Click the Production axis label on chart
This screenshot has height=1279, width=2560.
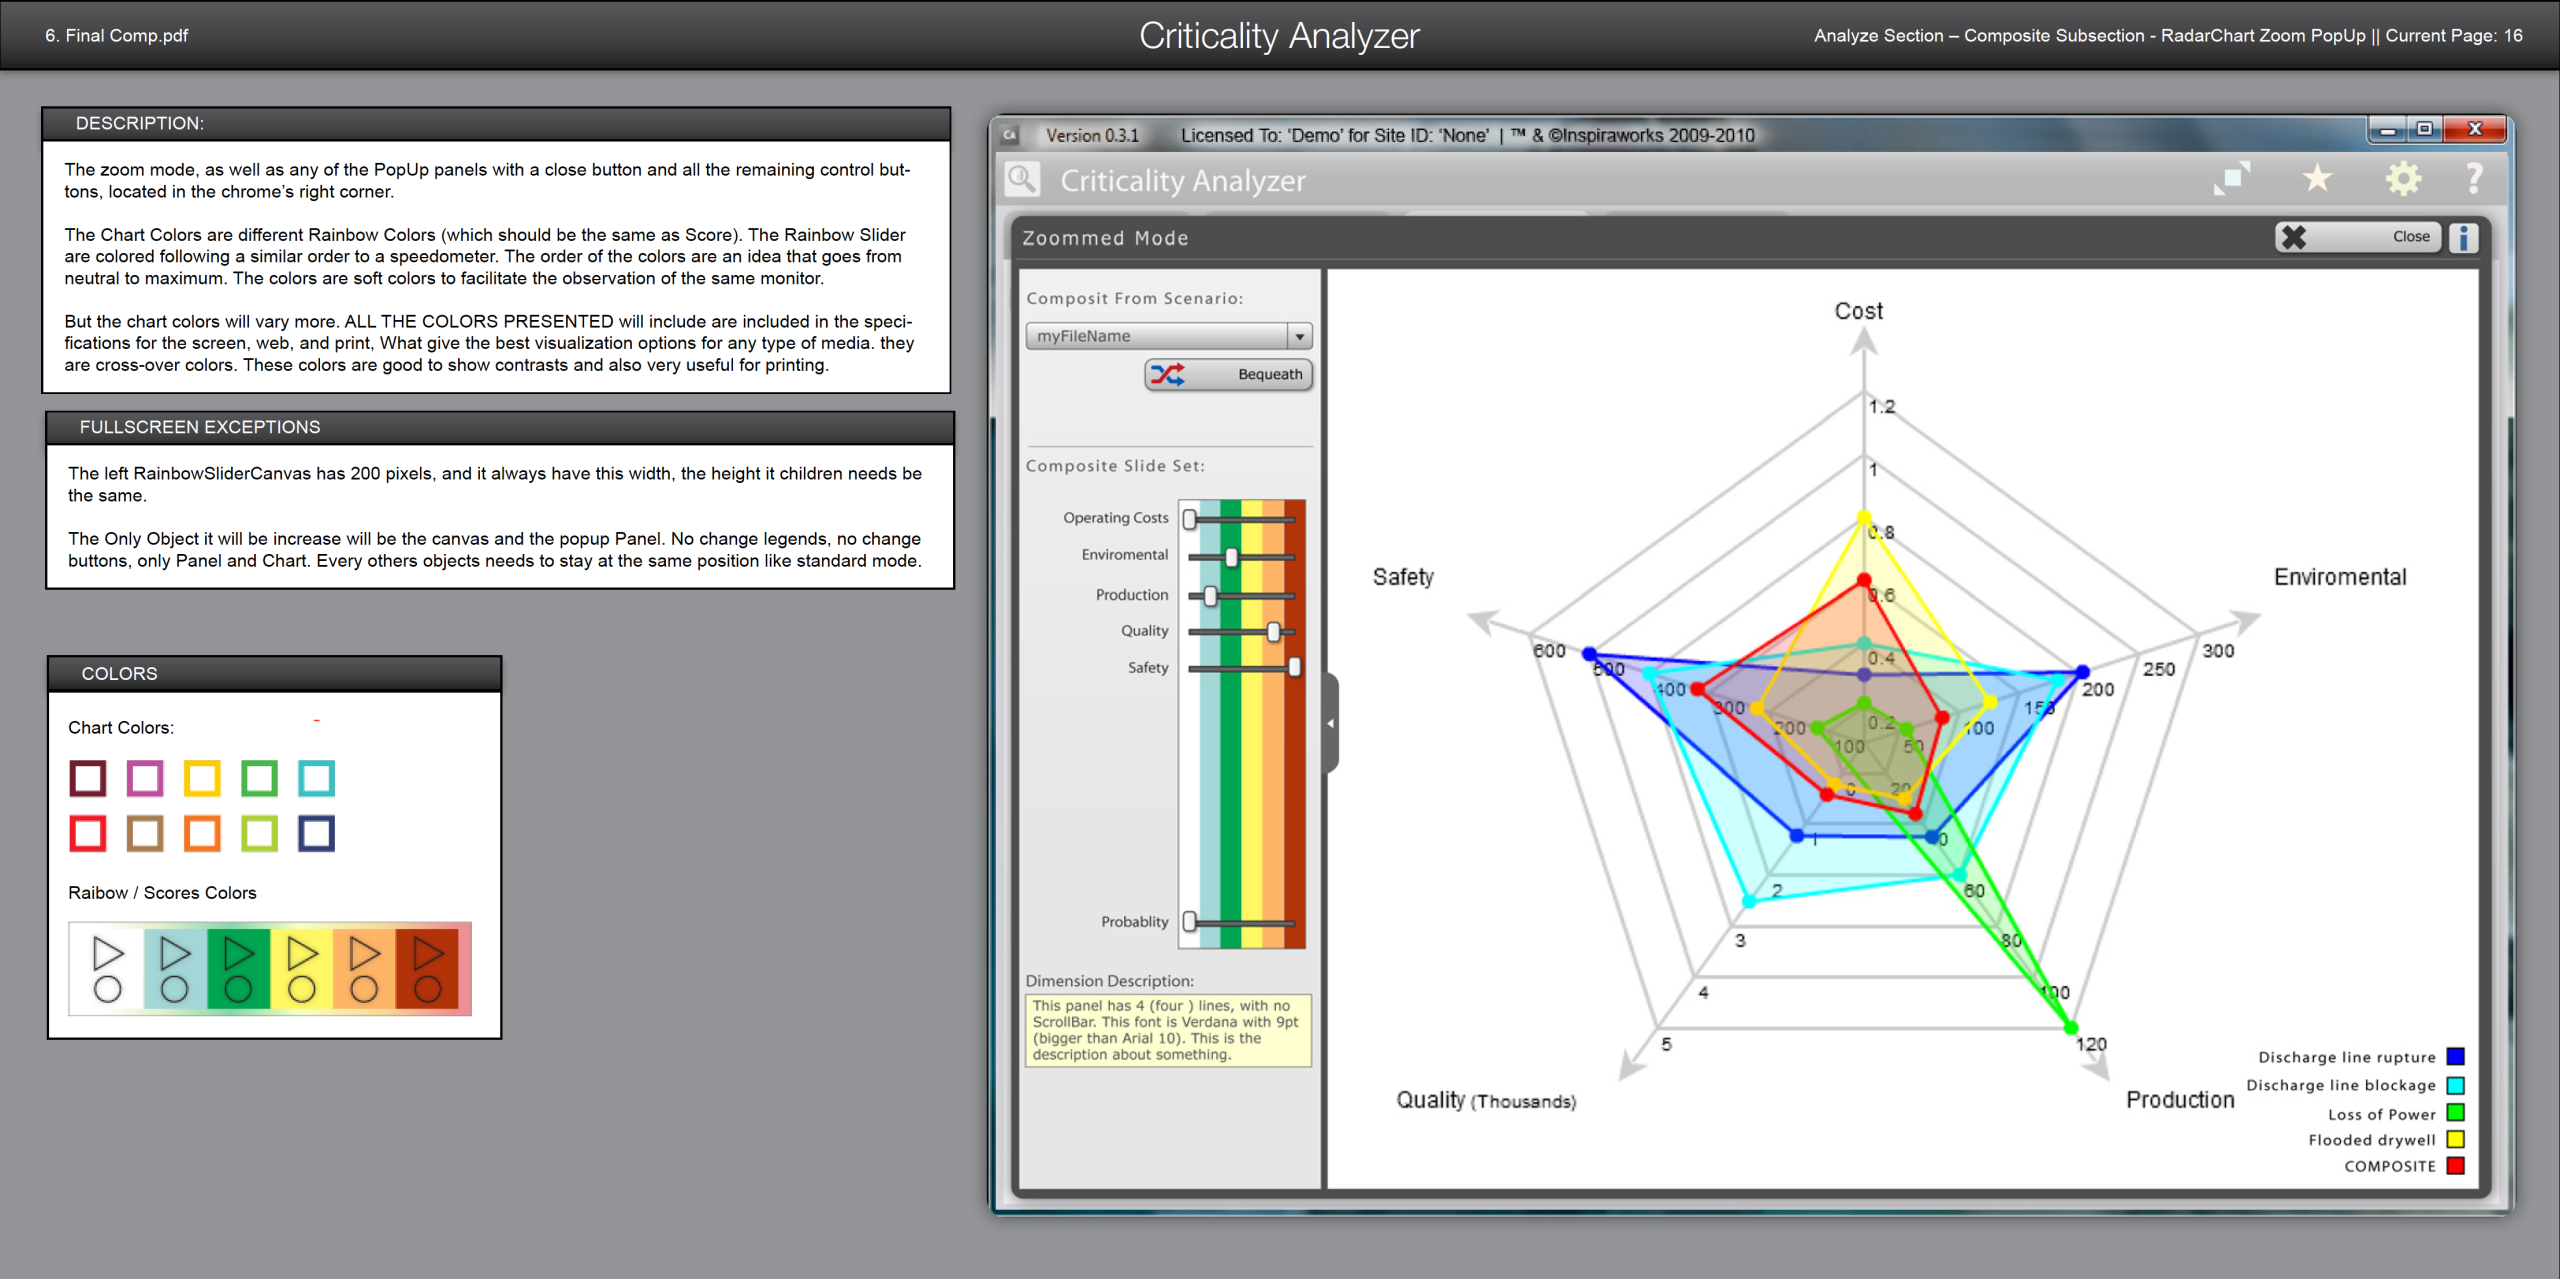click(2180, 1100)
